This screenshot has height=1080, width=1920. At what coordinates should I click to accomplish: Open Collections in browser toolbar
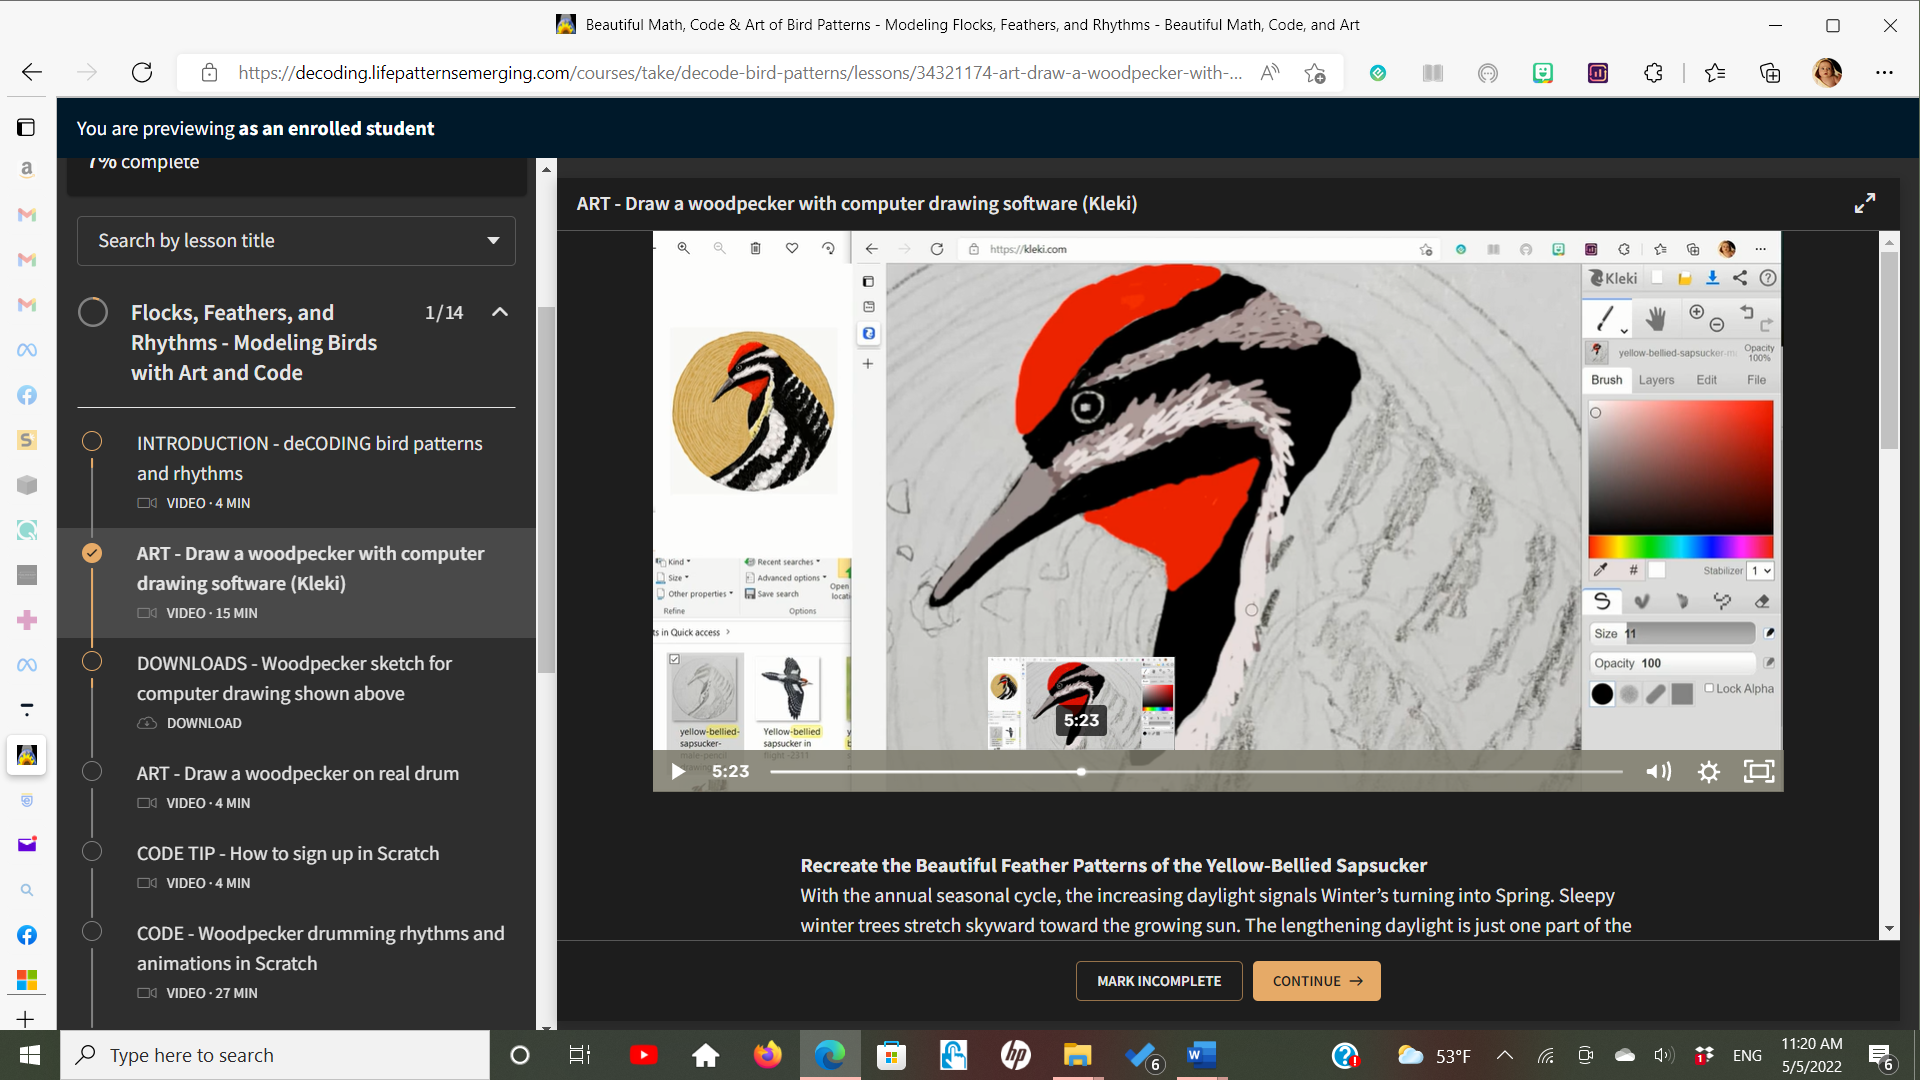click(1770, 72)
